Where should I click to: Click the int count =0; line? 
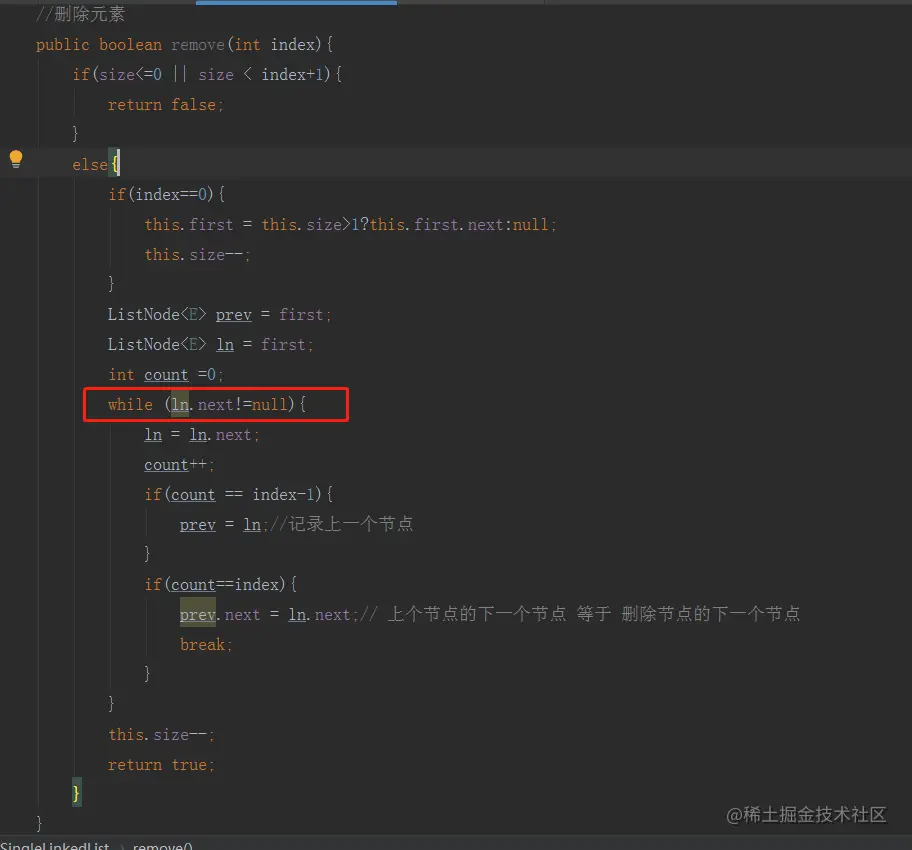tap(166, 375)
